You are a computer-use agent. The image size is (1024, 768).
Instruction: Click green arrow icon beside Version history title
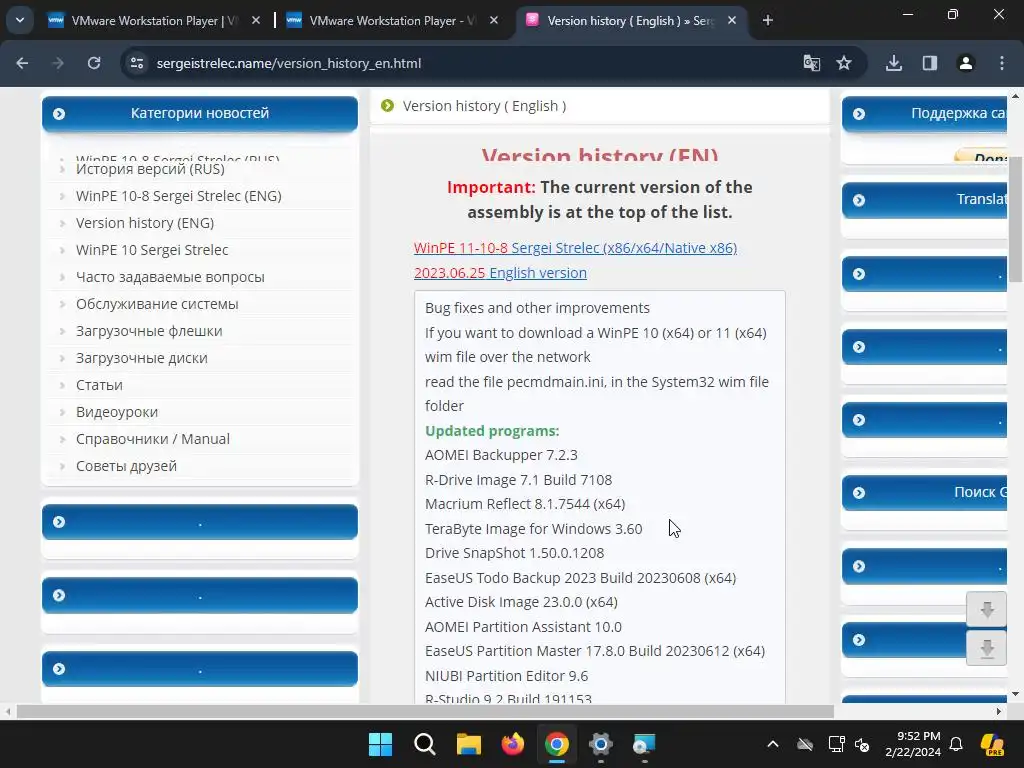pyautogui.click(x=387, y=106)
